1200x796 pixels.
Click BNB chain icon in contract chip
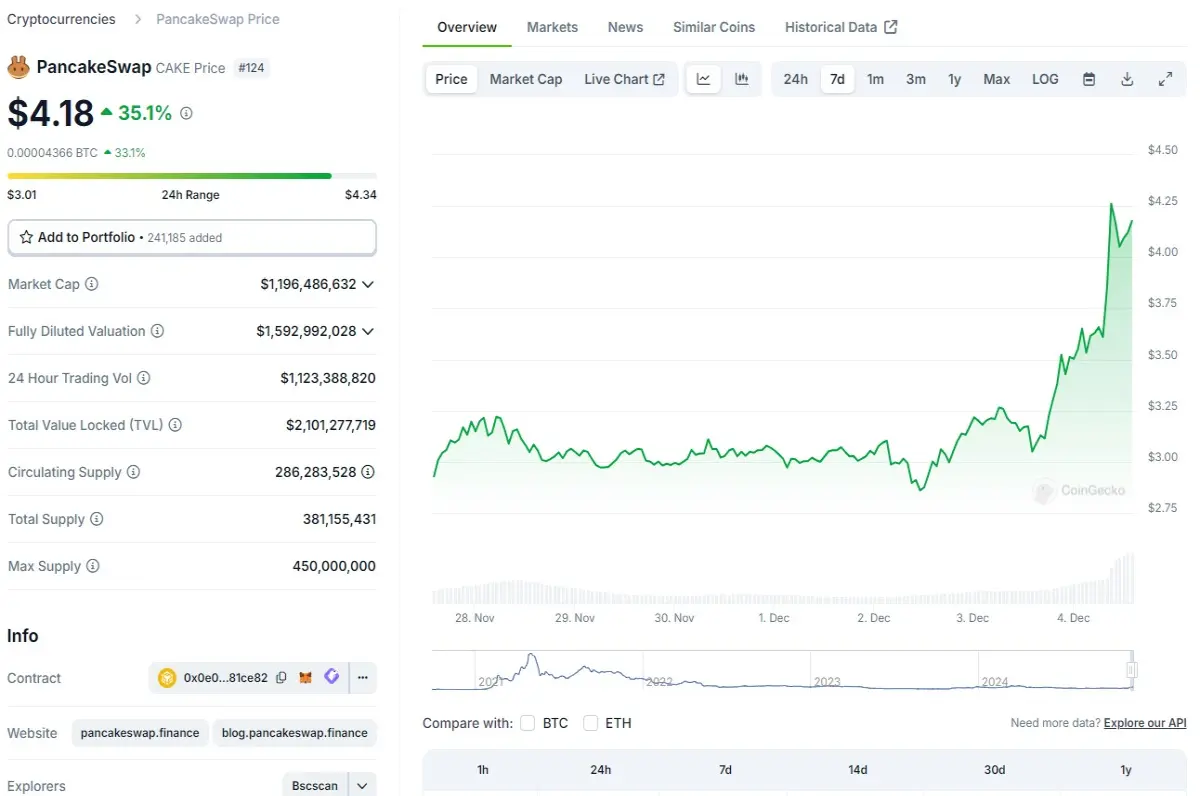167,677
